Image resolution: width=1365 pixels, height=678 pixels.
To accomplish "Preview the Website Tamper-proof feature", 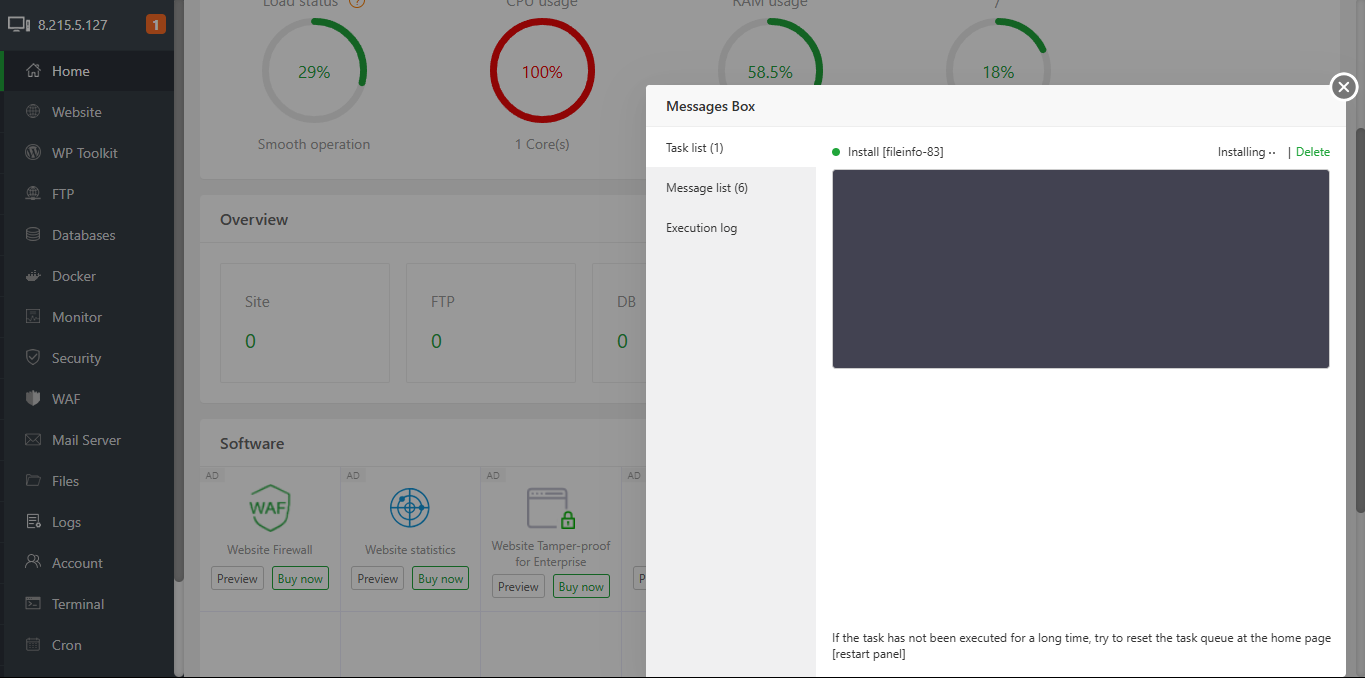I will (517, 586).
